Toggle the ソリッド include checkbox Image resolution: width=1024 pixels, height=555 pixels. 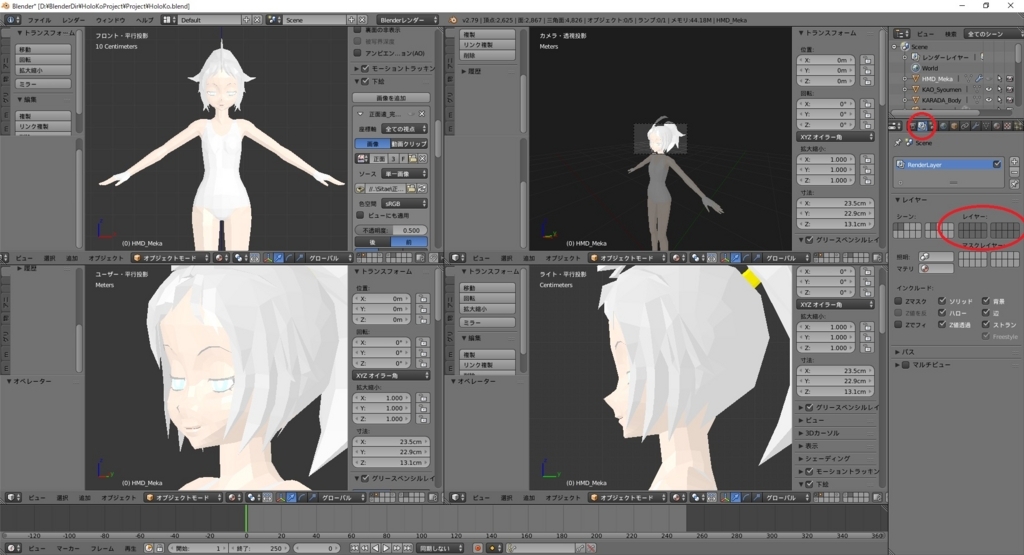[942, 301]
